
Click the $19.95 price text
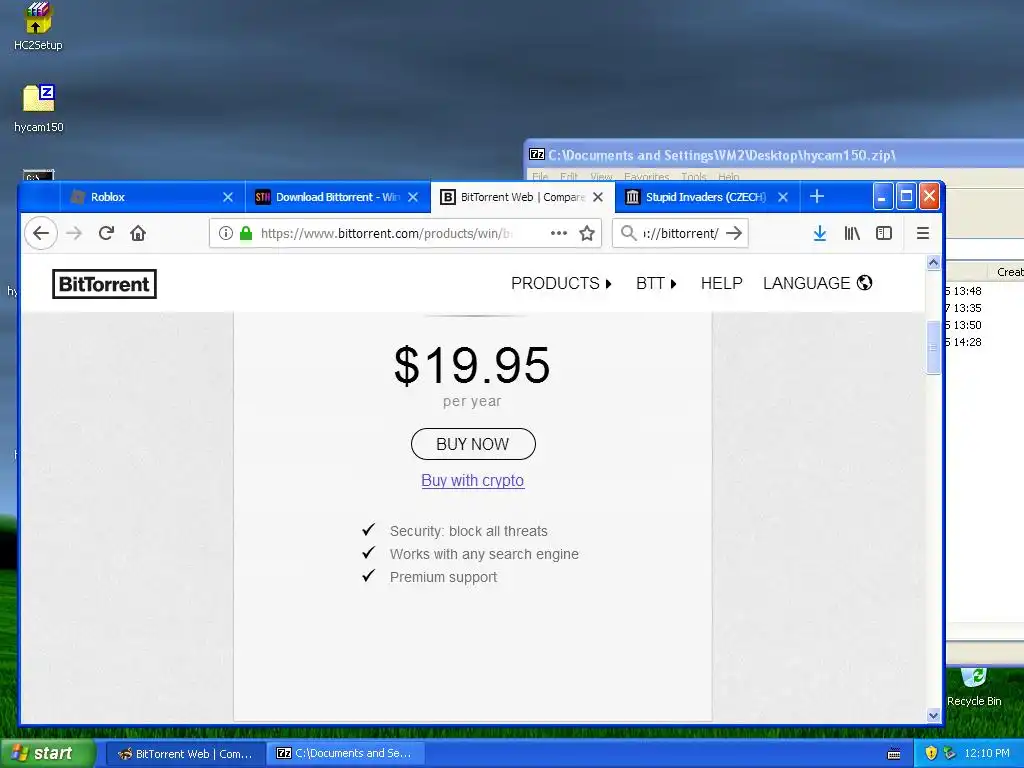pos(472,365)
